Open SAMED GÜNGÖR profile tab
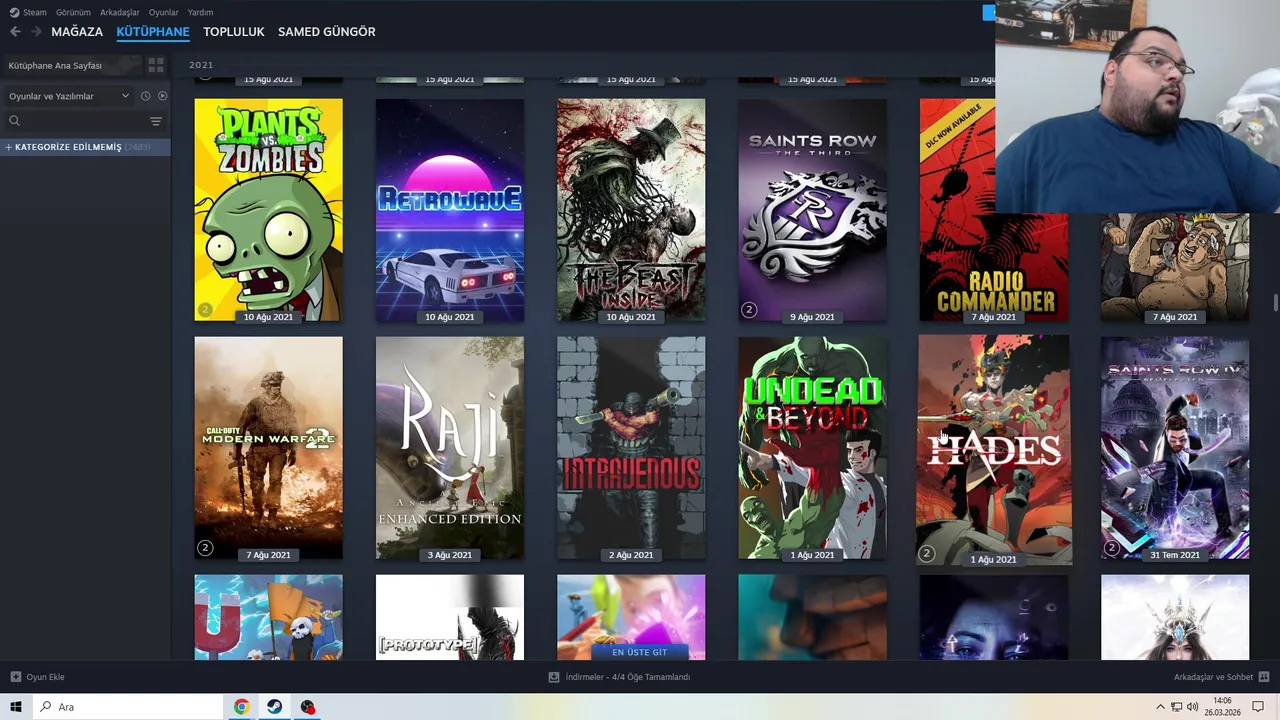 tap(327, 32)
